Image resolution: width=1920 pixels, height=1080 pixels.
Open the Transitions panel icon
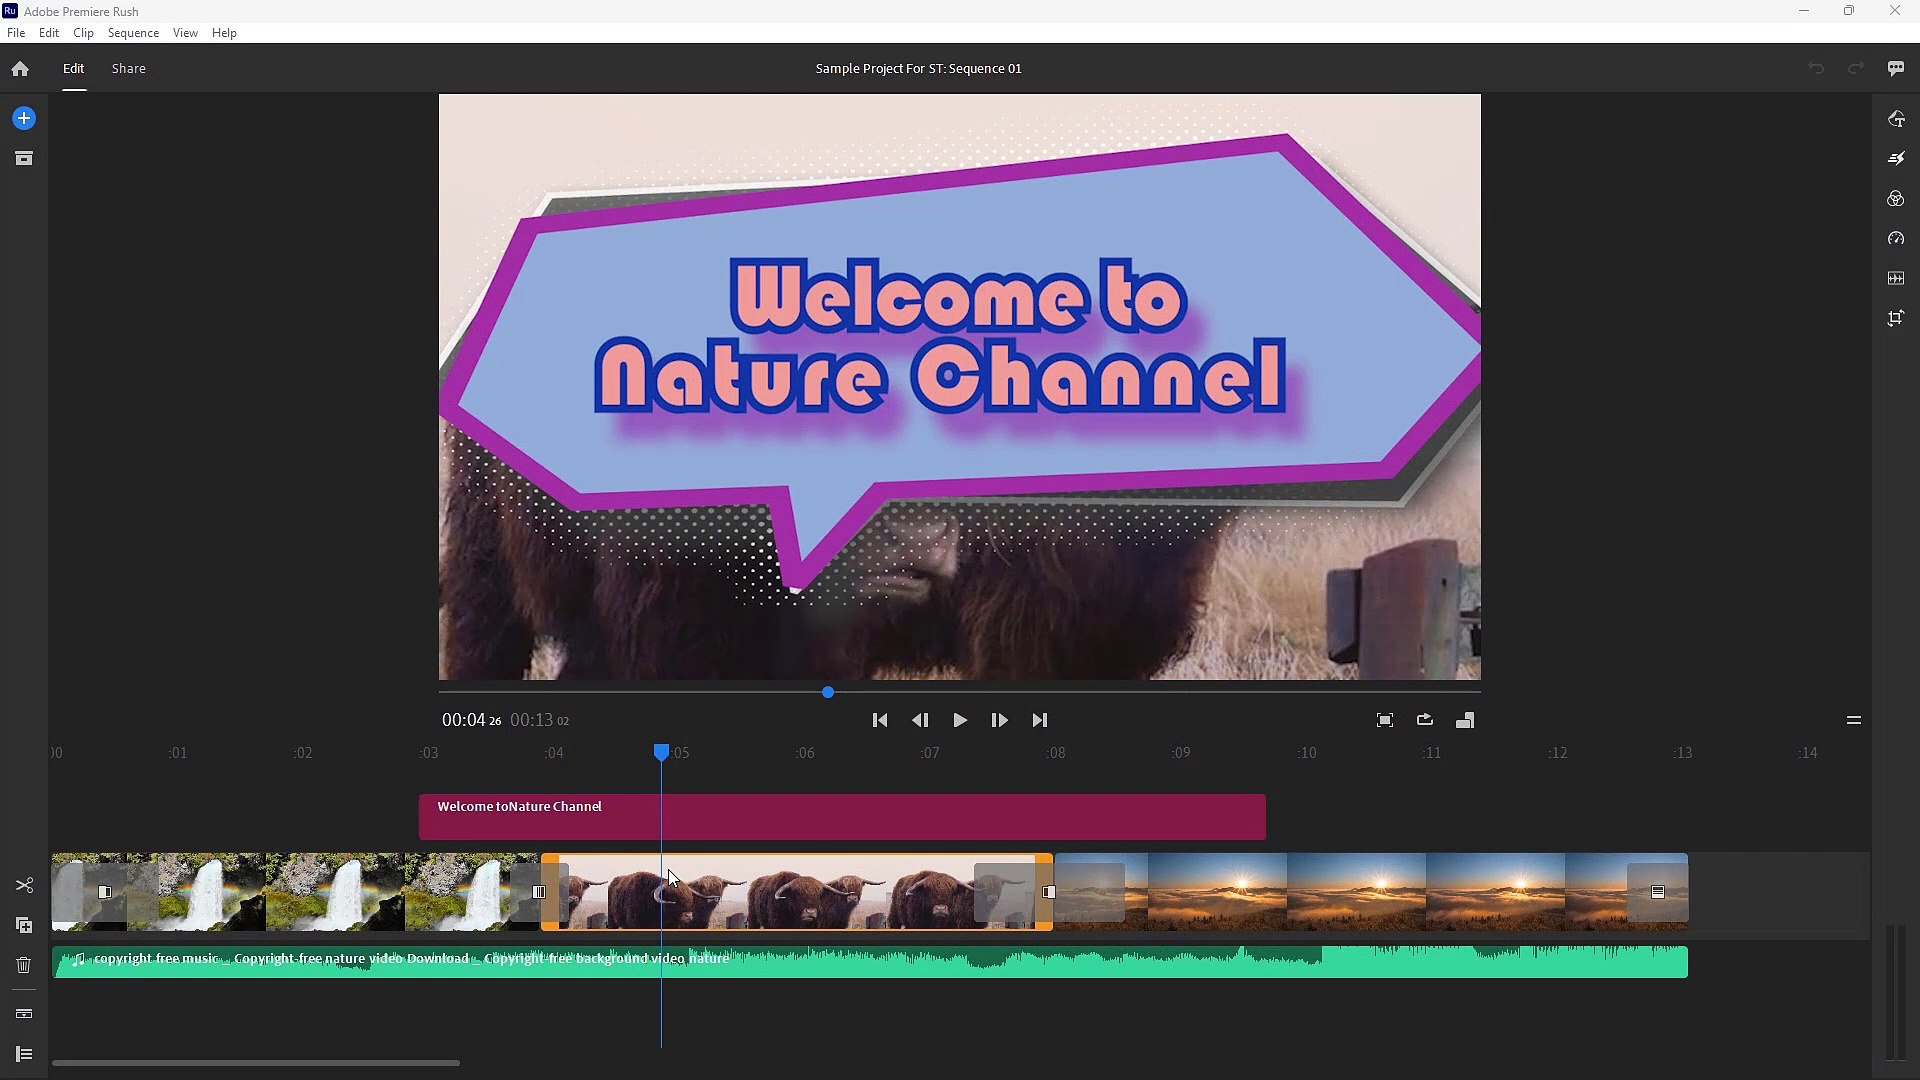[1896, 158]
